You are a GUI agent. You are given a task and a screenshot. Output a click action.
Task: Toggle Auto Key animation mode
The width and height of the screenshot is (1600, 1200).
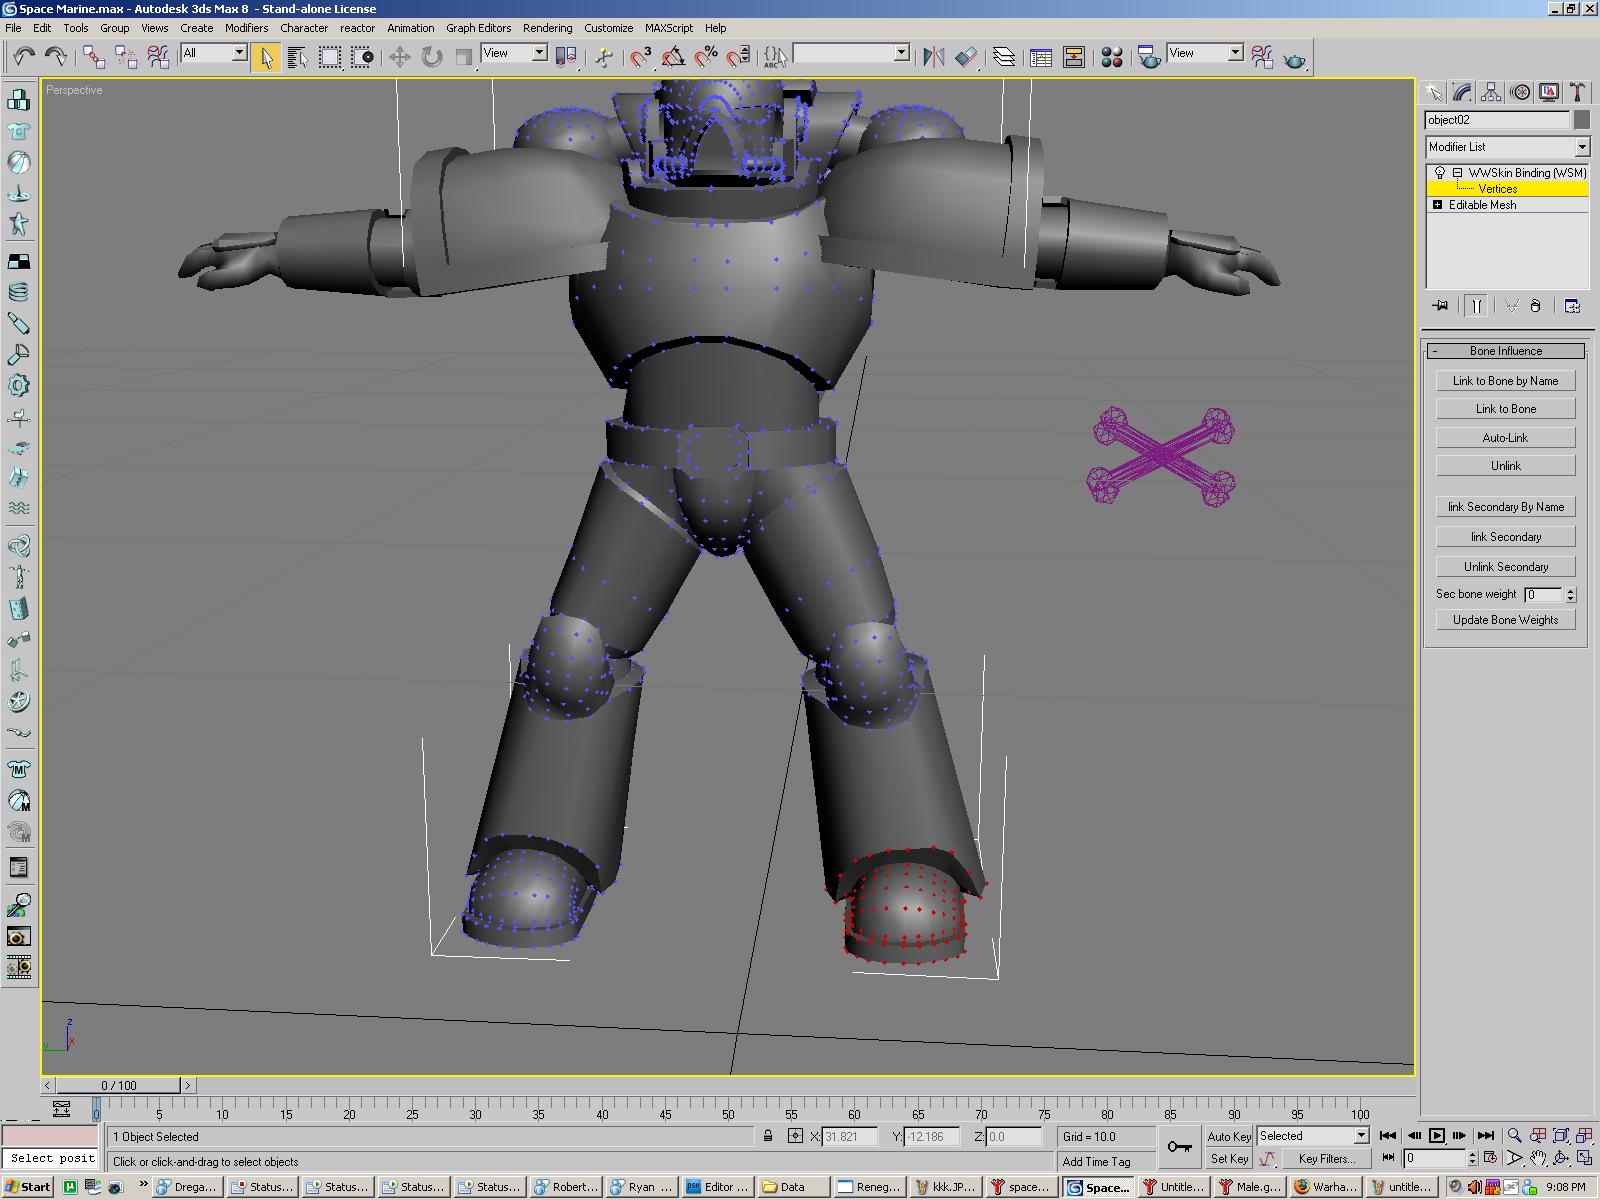coord(1229,1136)
